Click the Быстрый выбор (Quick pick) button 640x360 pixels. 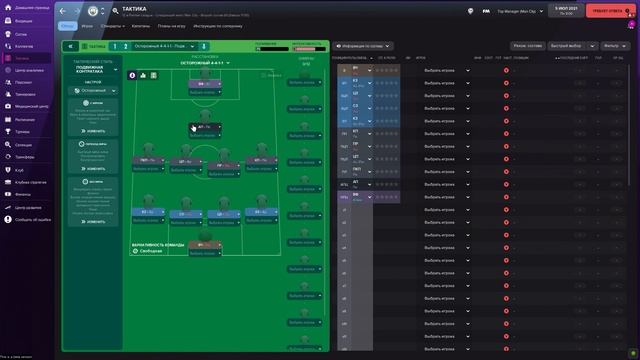click(x=568, y=46)
